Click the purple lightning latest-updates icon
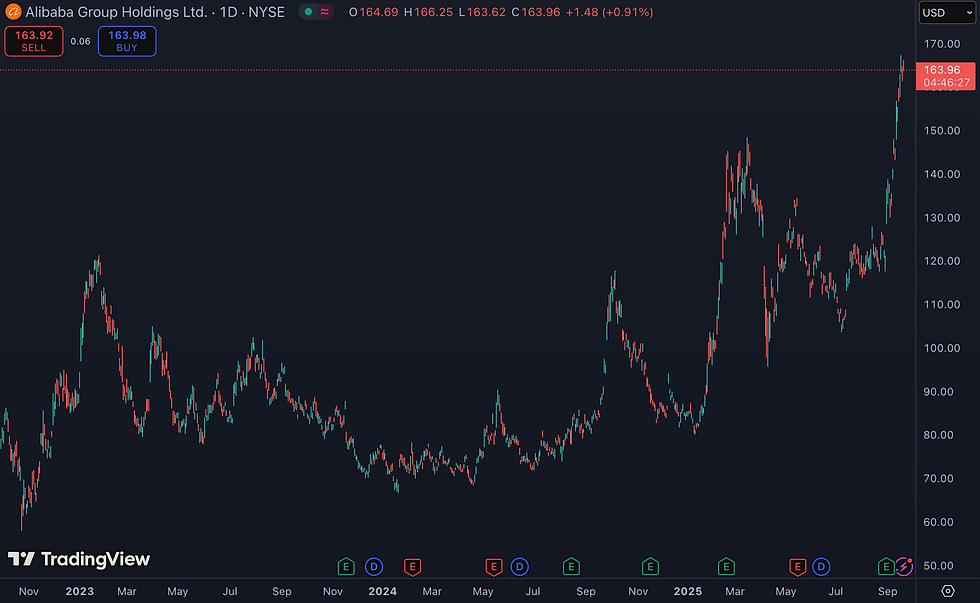This screenshot has width=980, height=603. pos(904,567)
